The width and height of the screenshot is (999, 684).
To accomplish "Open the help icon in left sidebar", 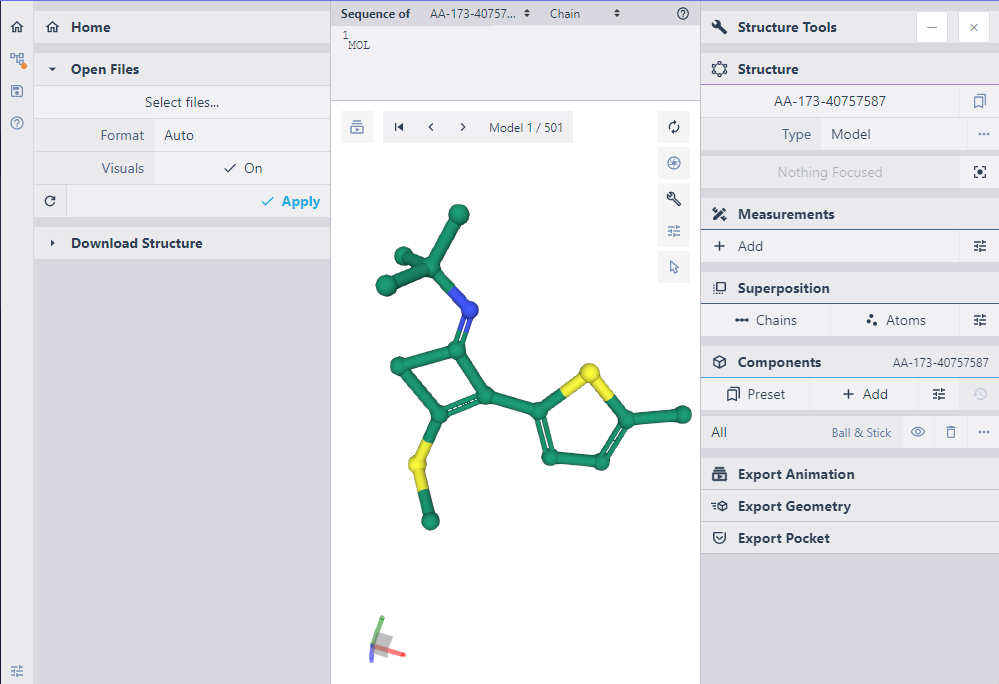I will 17,123.
